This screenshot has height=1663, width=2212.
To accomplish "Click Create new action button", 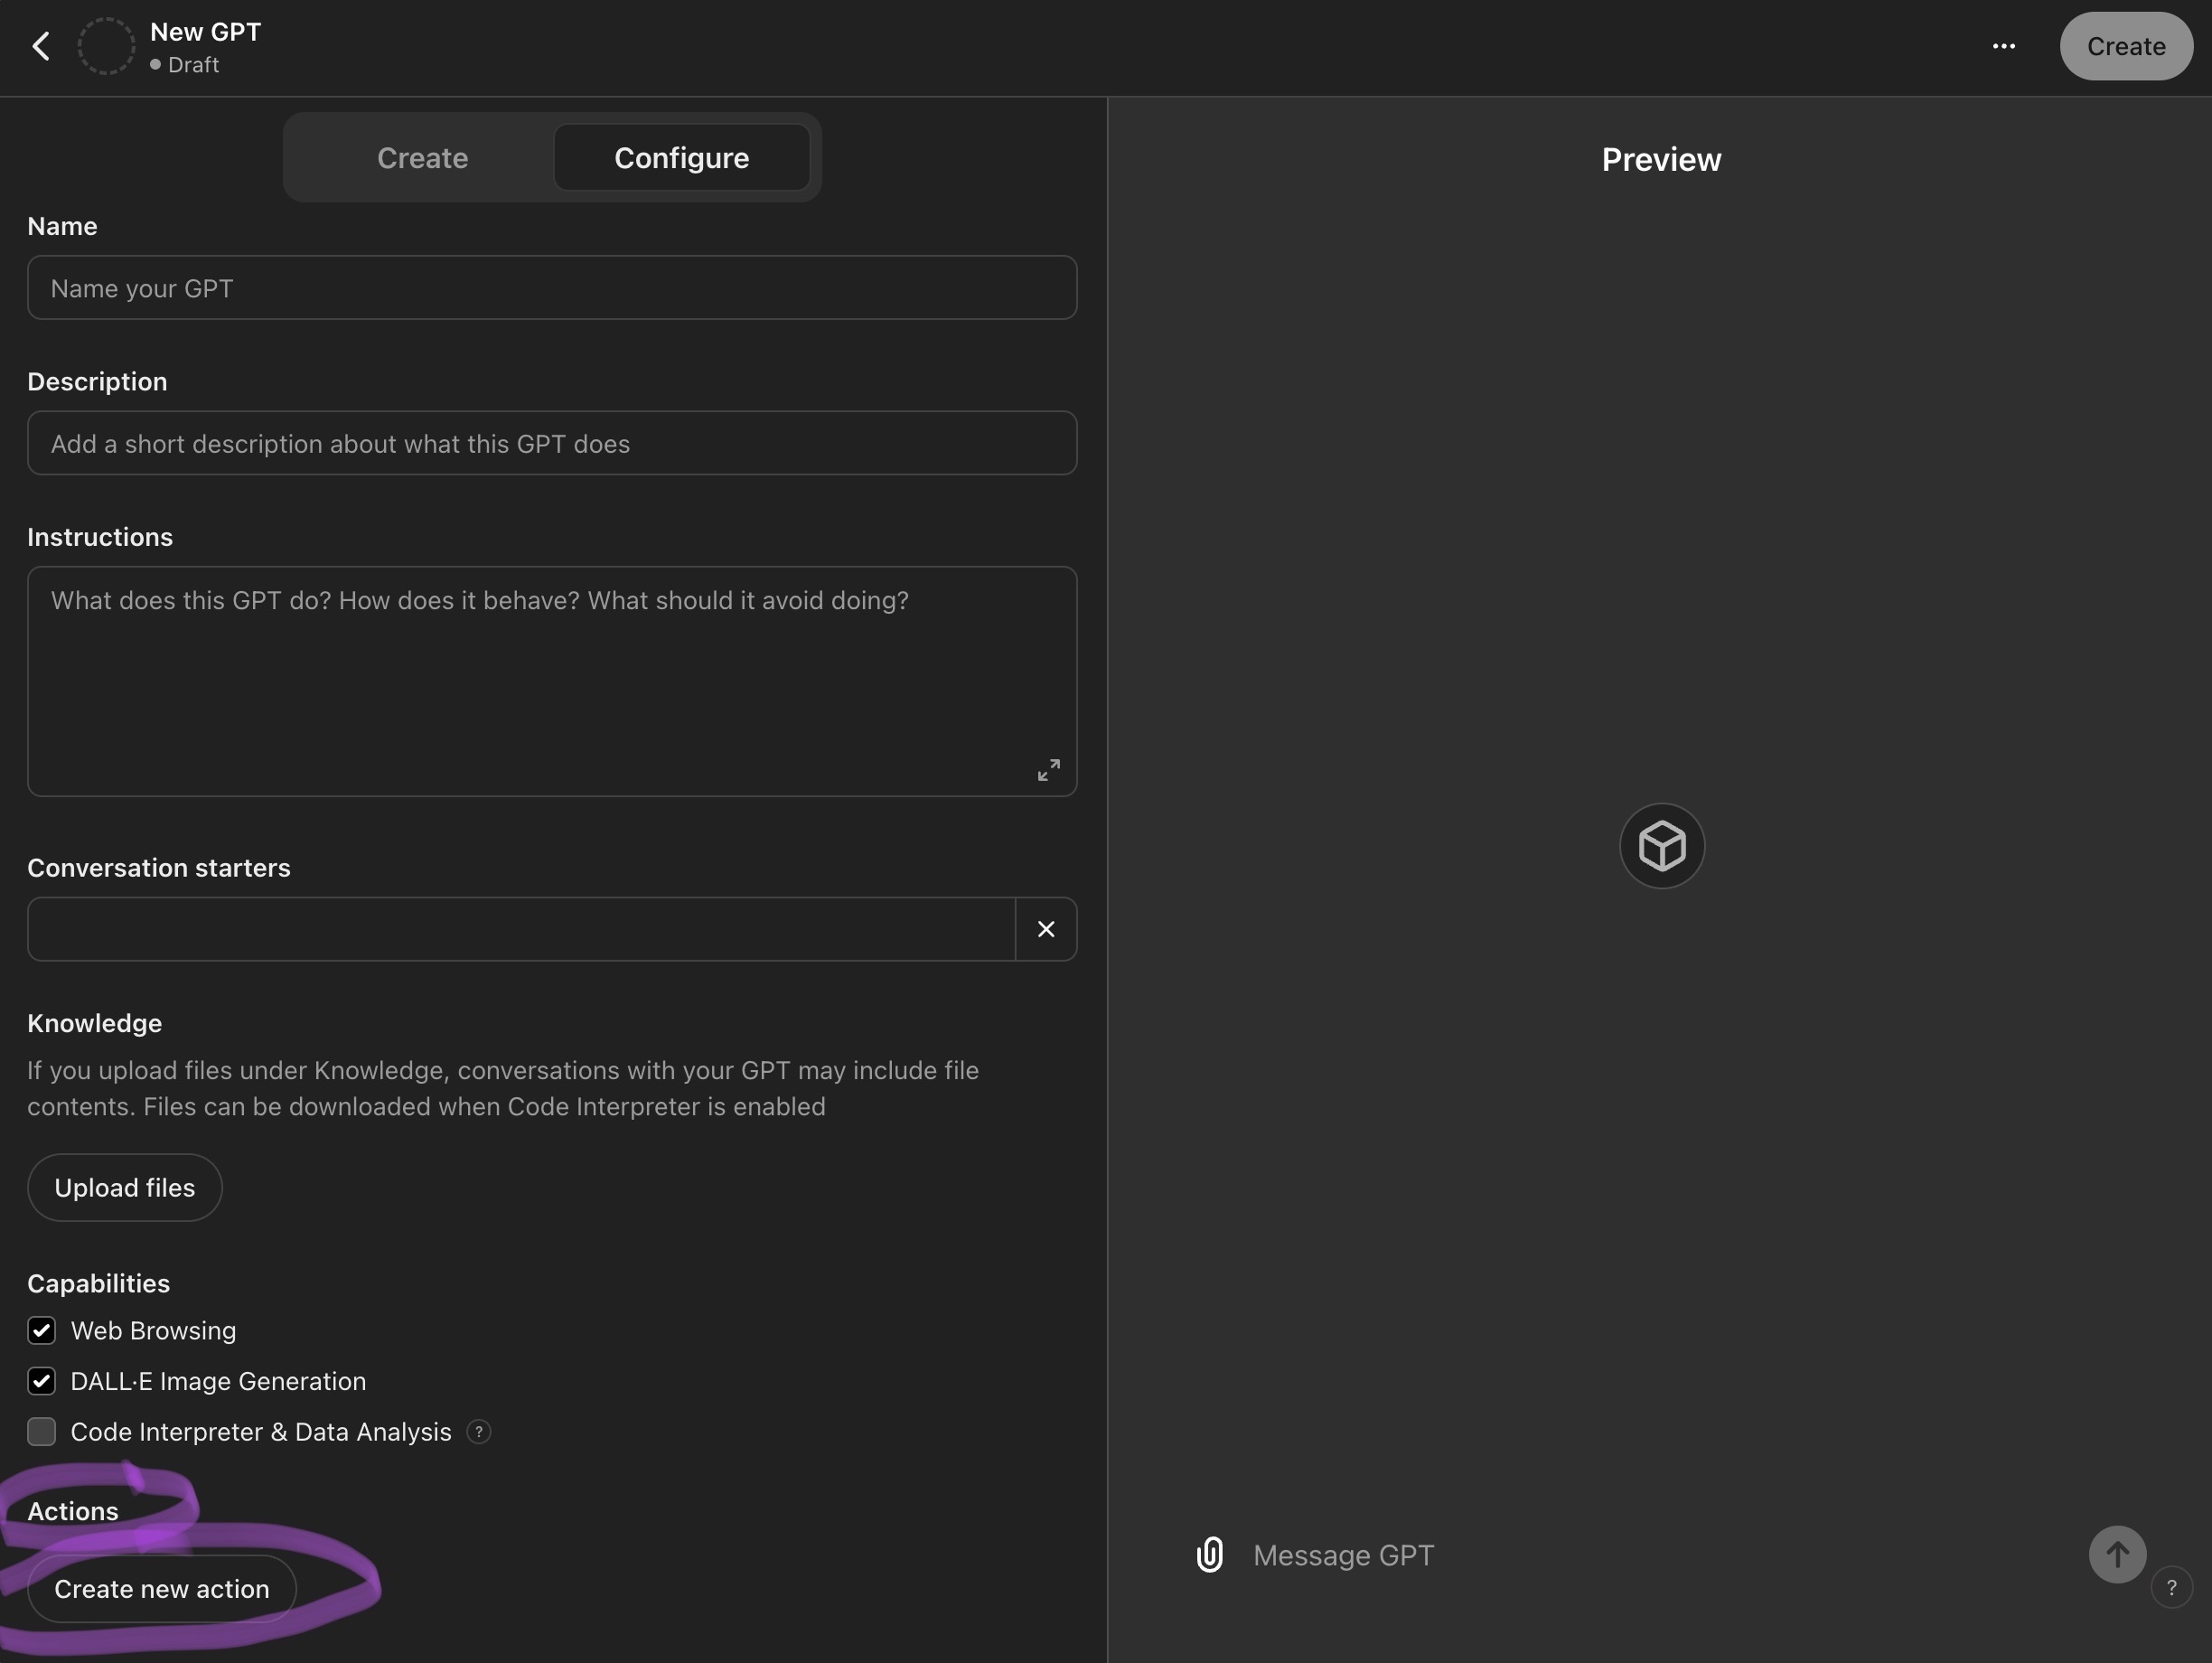I will pos(162,1589).
